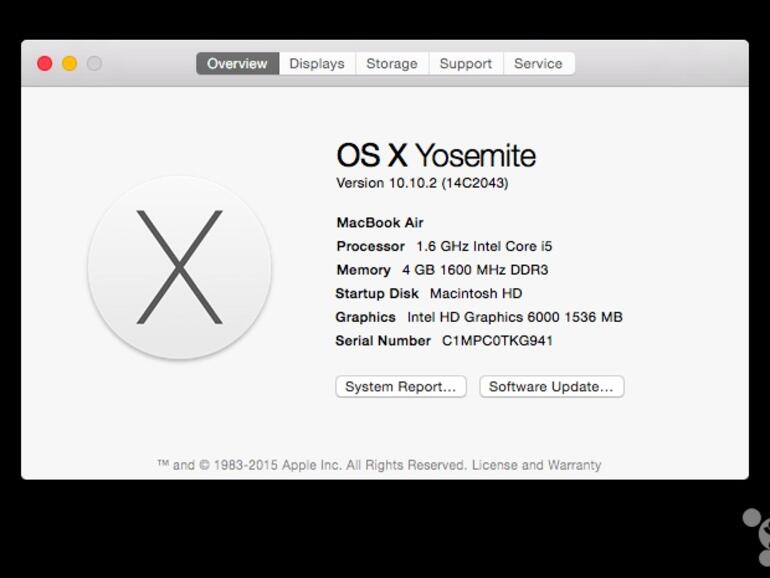Click the memory value 4 GB 1600 MHz DDR3

click(x=475, y=270)
